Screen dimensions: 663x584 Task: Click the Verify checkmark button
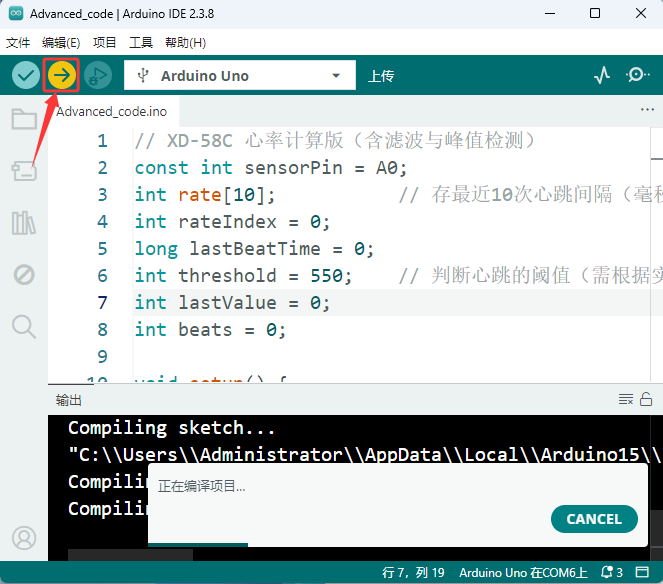coord(26,75)
